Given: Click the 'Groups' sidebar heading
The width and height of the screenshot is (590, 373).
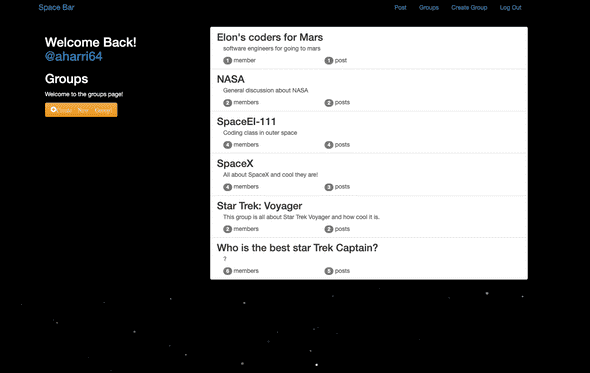Looking at the screenshot, I should click(x=67, y=79).
